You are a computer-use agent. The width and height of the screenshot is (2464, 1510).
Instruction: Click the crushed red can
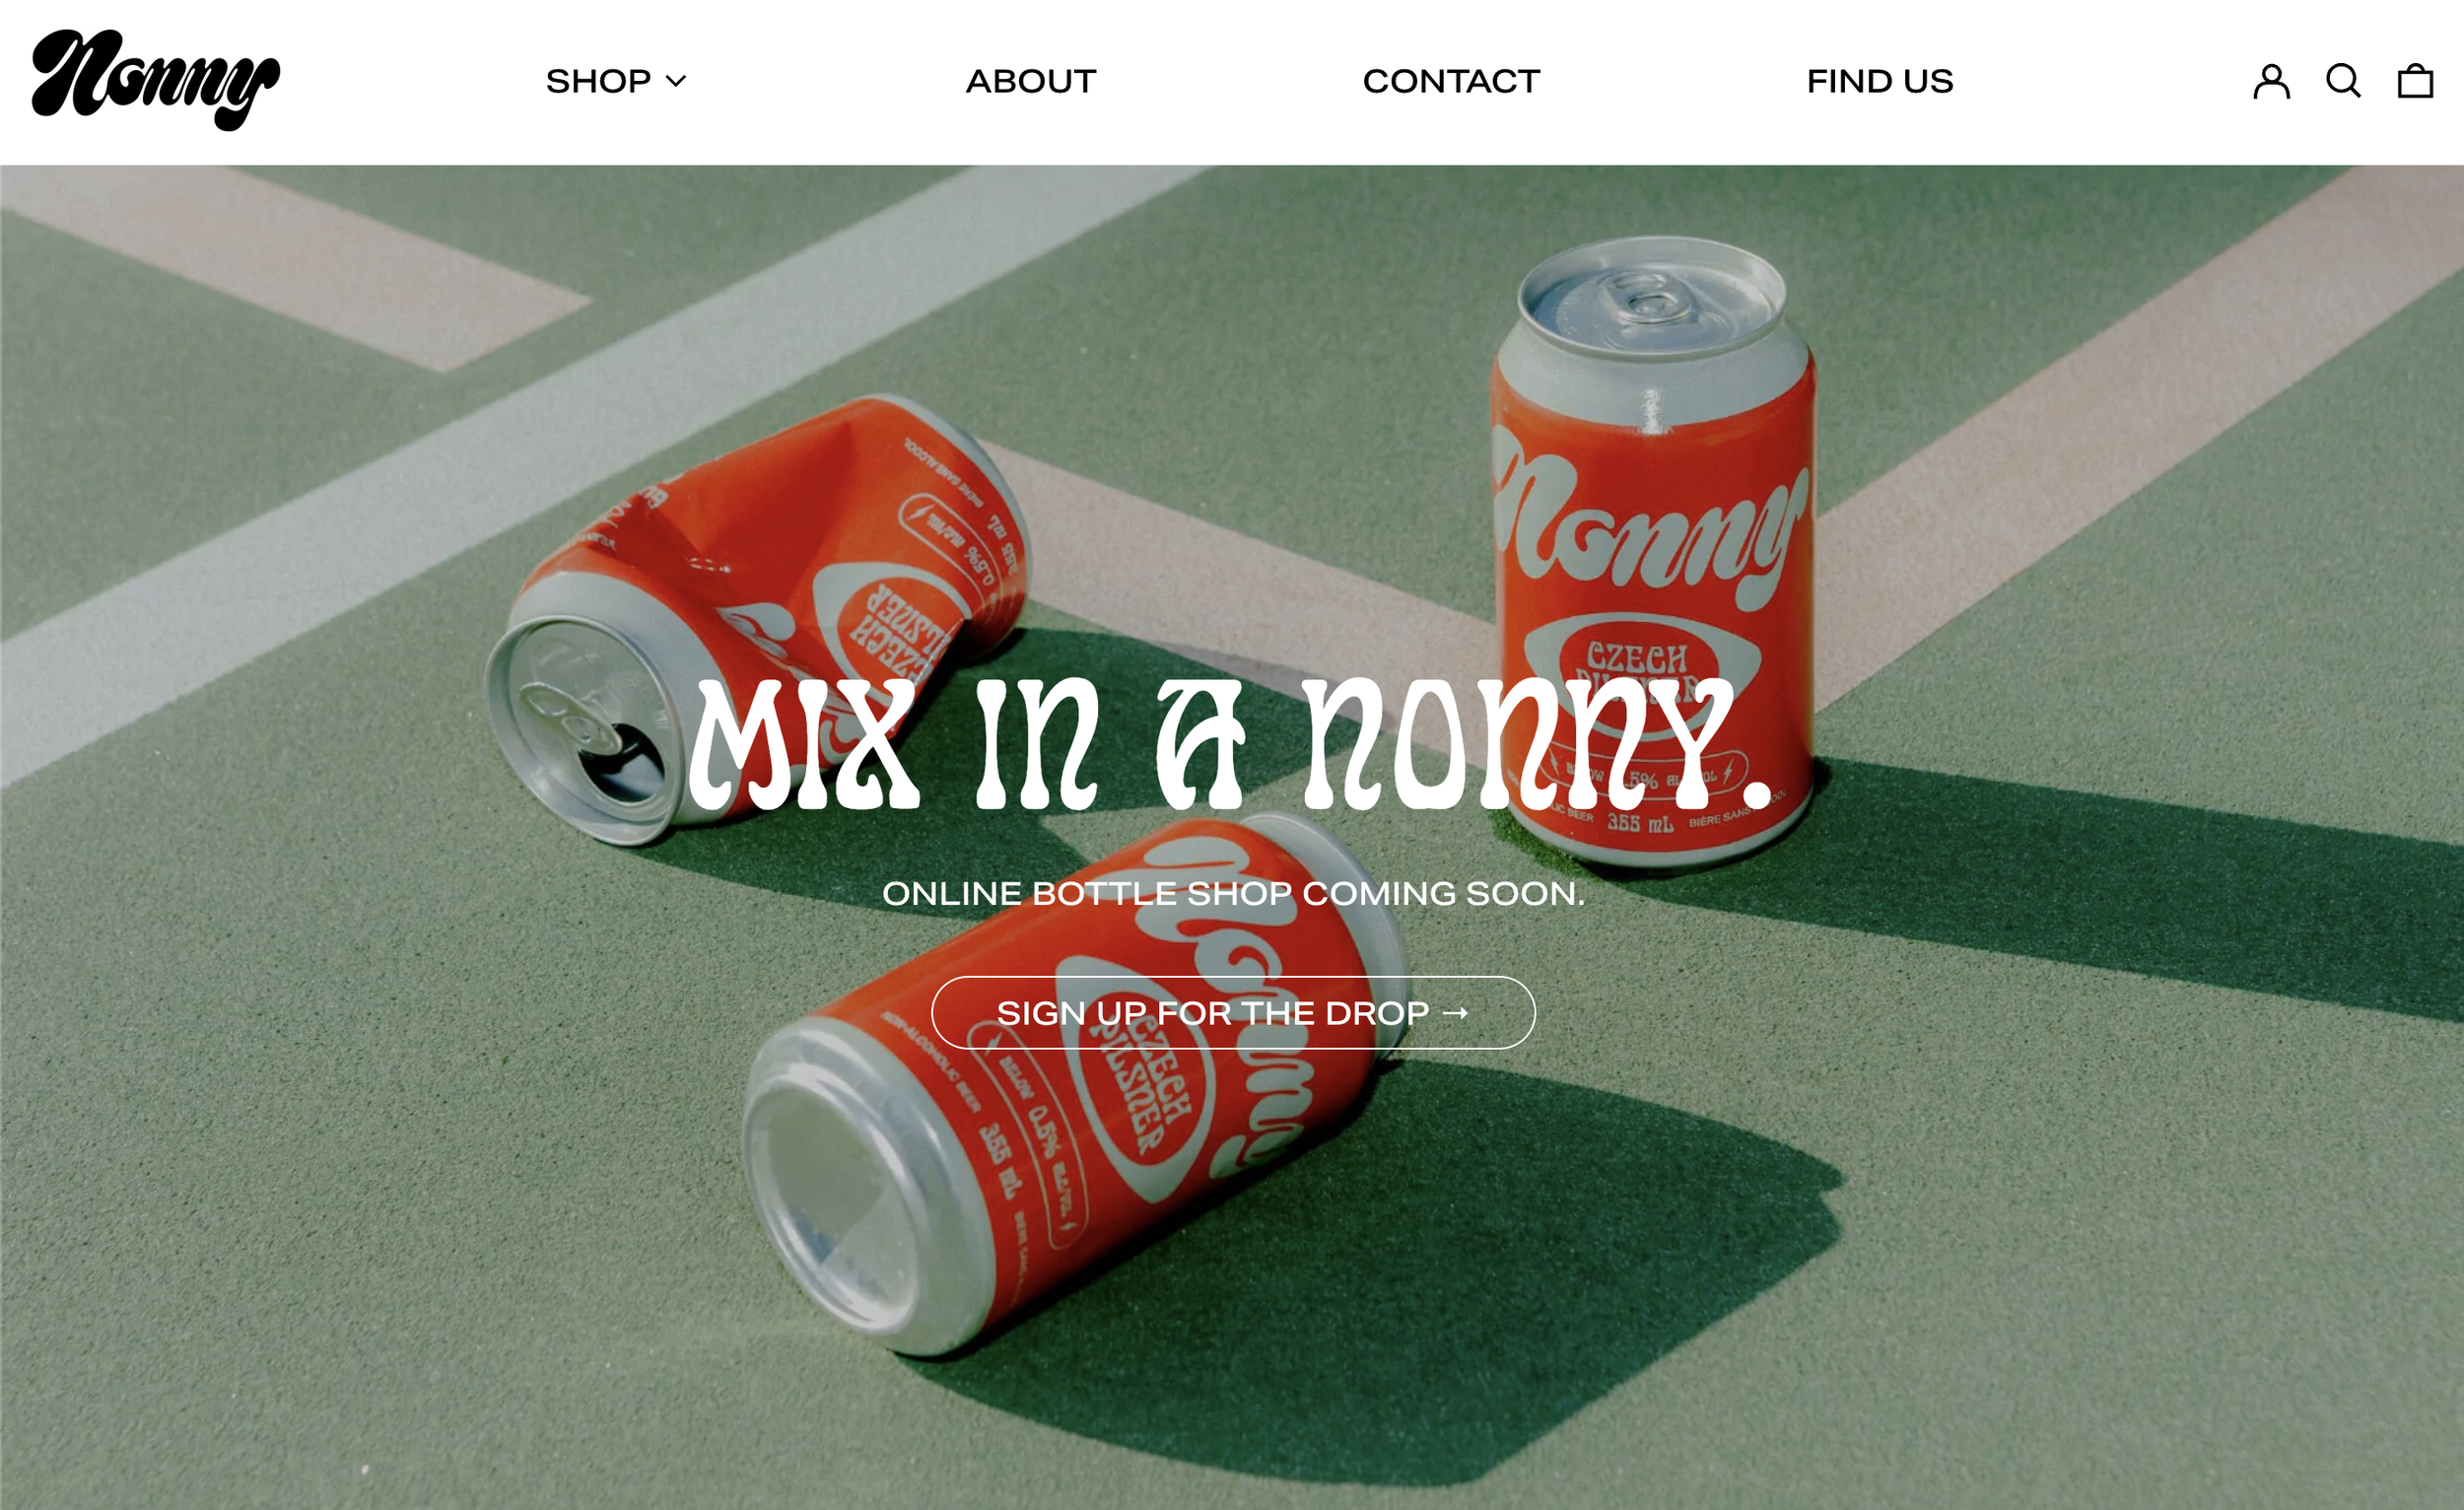pos(757,620)
